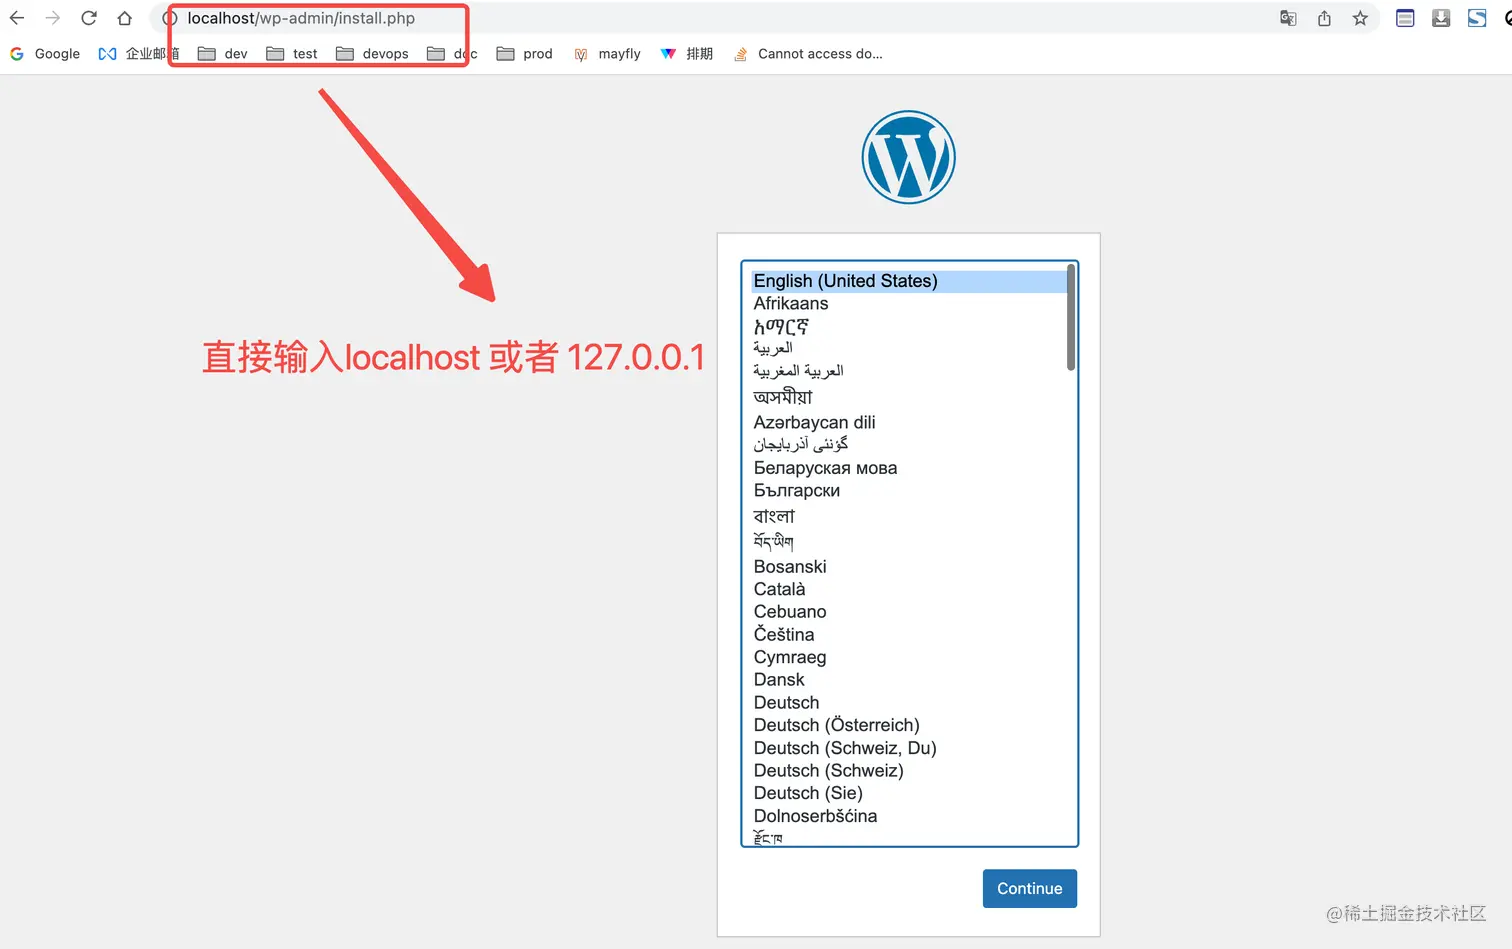The width and height of the screenshot is (1512, 949).
Task: Select Dansk language option
Action: 909,679
